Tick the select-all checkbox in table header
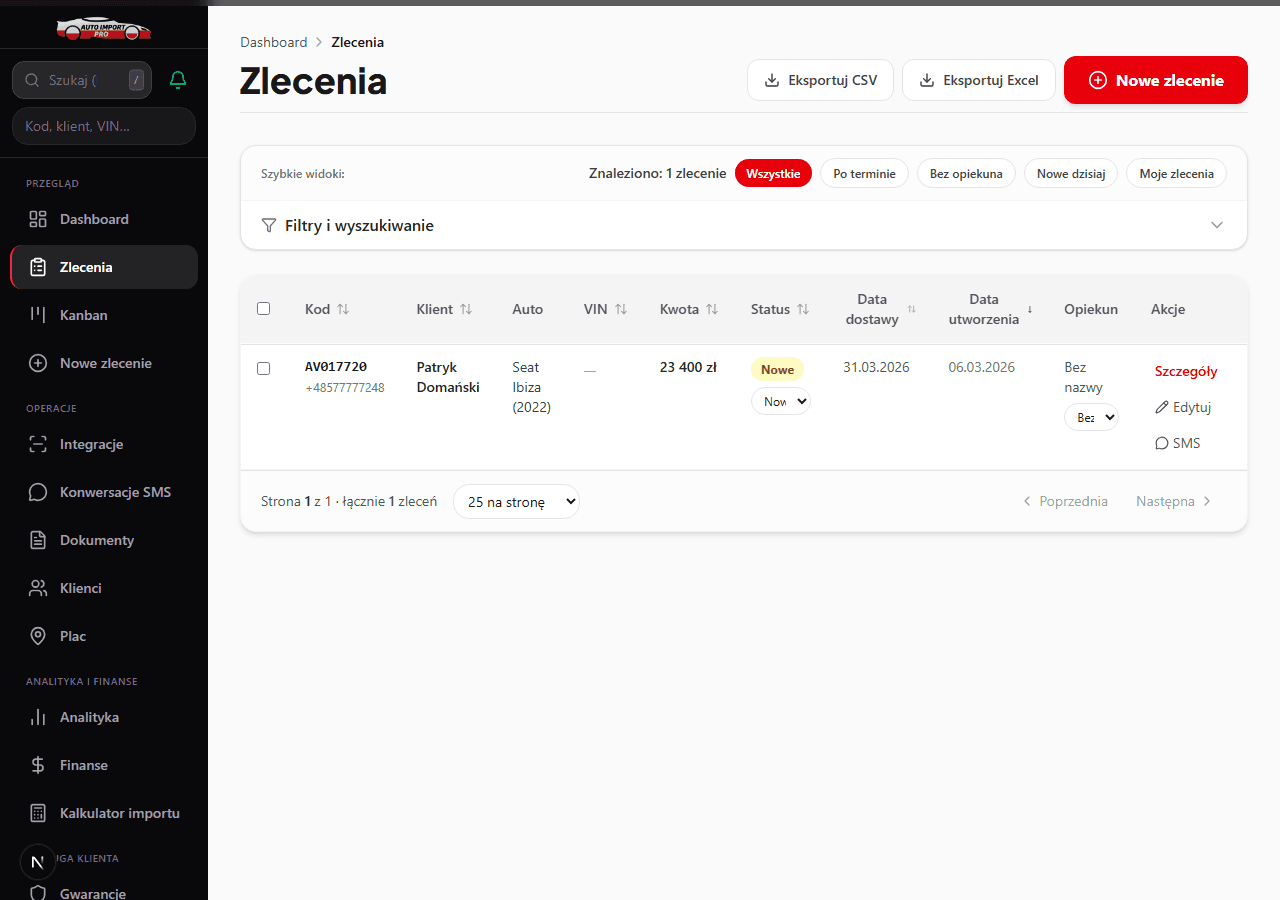Viewport: 1280px width, 900px height. coord(264,308)
